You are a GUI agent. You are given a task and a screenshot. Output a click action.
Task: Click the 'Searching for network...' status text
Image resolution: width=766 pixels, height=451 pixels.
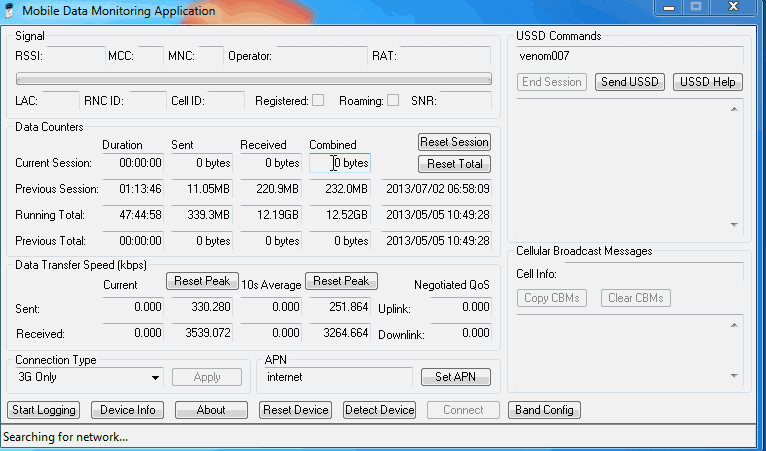pos(65,437)
